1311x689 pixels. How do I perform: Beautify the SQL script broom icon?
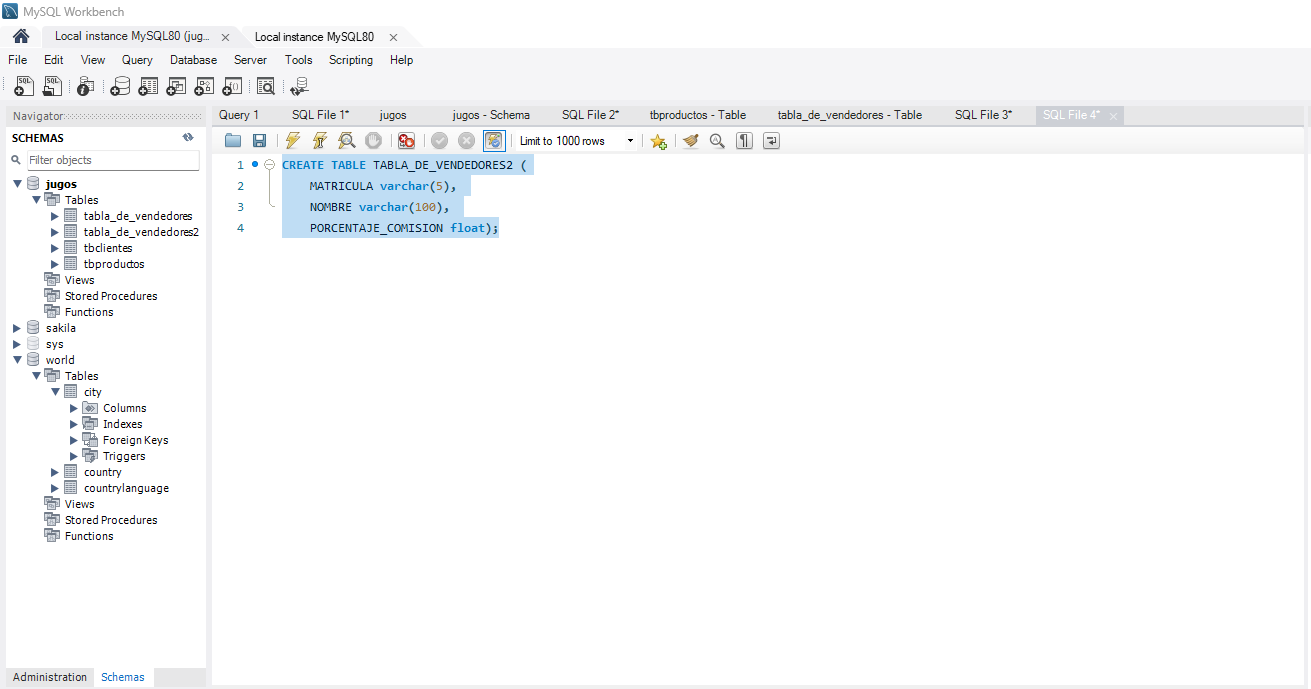click(x=690, y=141)
